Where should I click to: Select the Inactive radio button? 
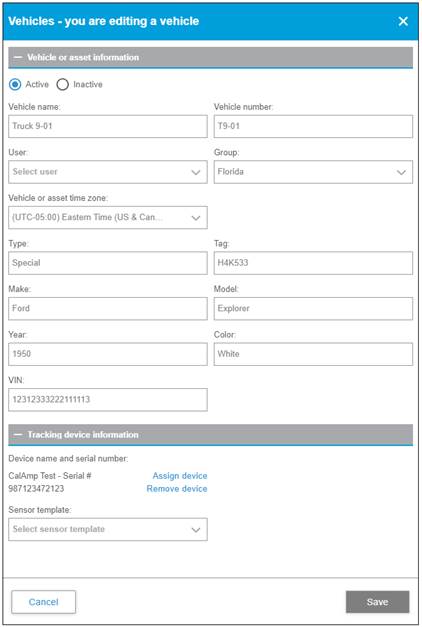coord(62,84)
